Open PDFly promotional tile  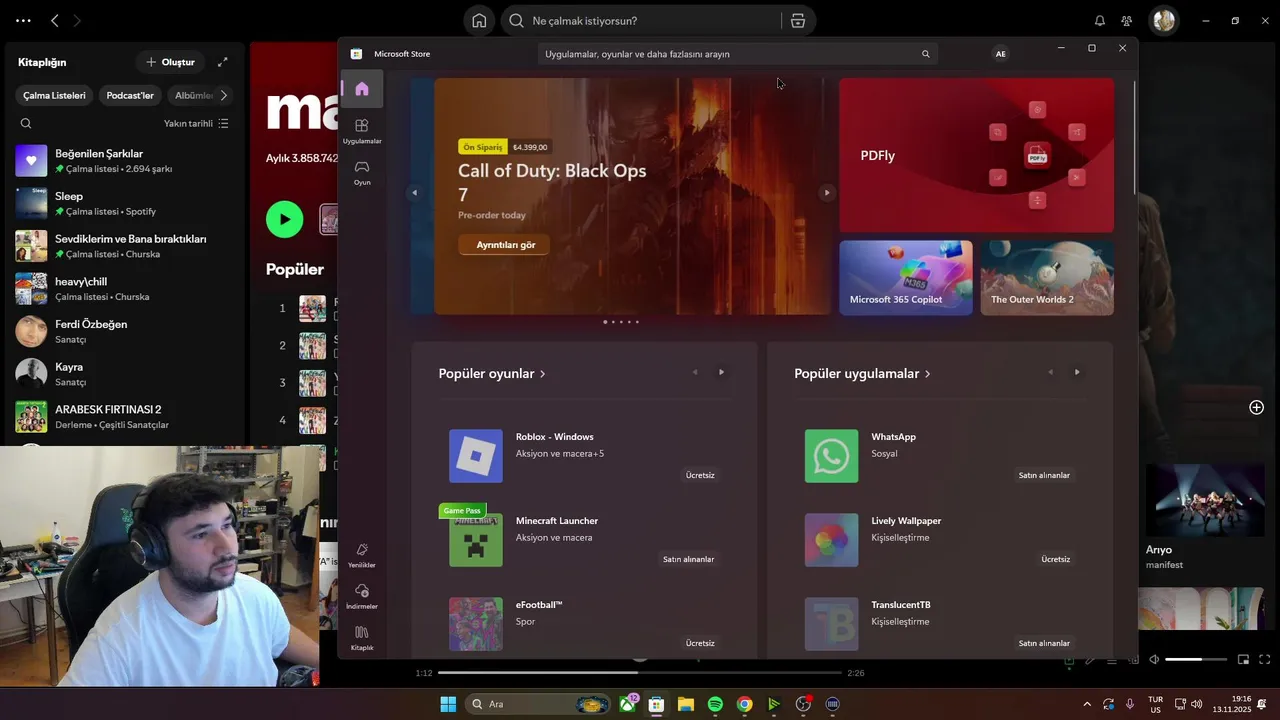976,155
